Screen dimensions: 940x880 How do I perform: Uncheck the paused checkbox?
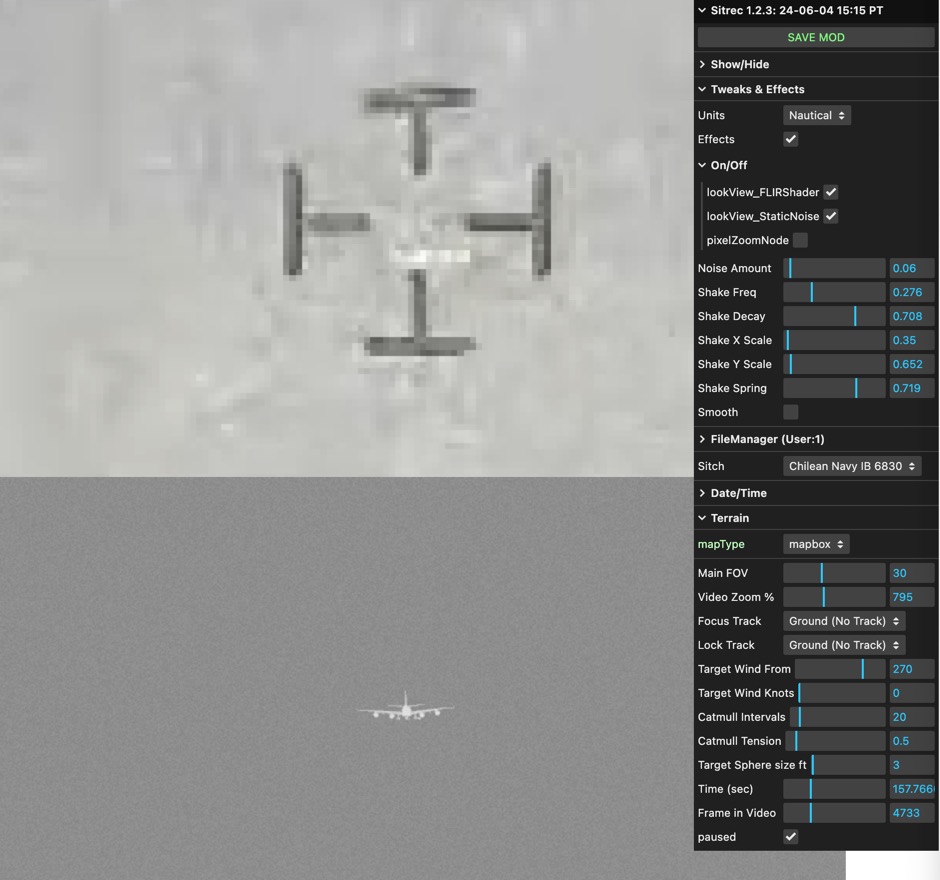pos(791,837)
